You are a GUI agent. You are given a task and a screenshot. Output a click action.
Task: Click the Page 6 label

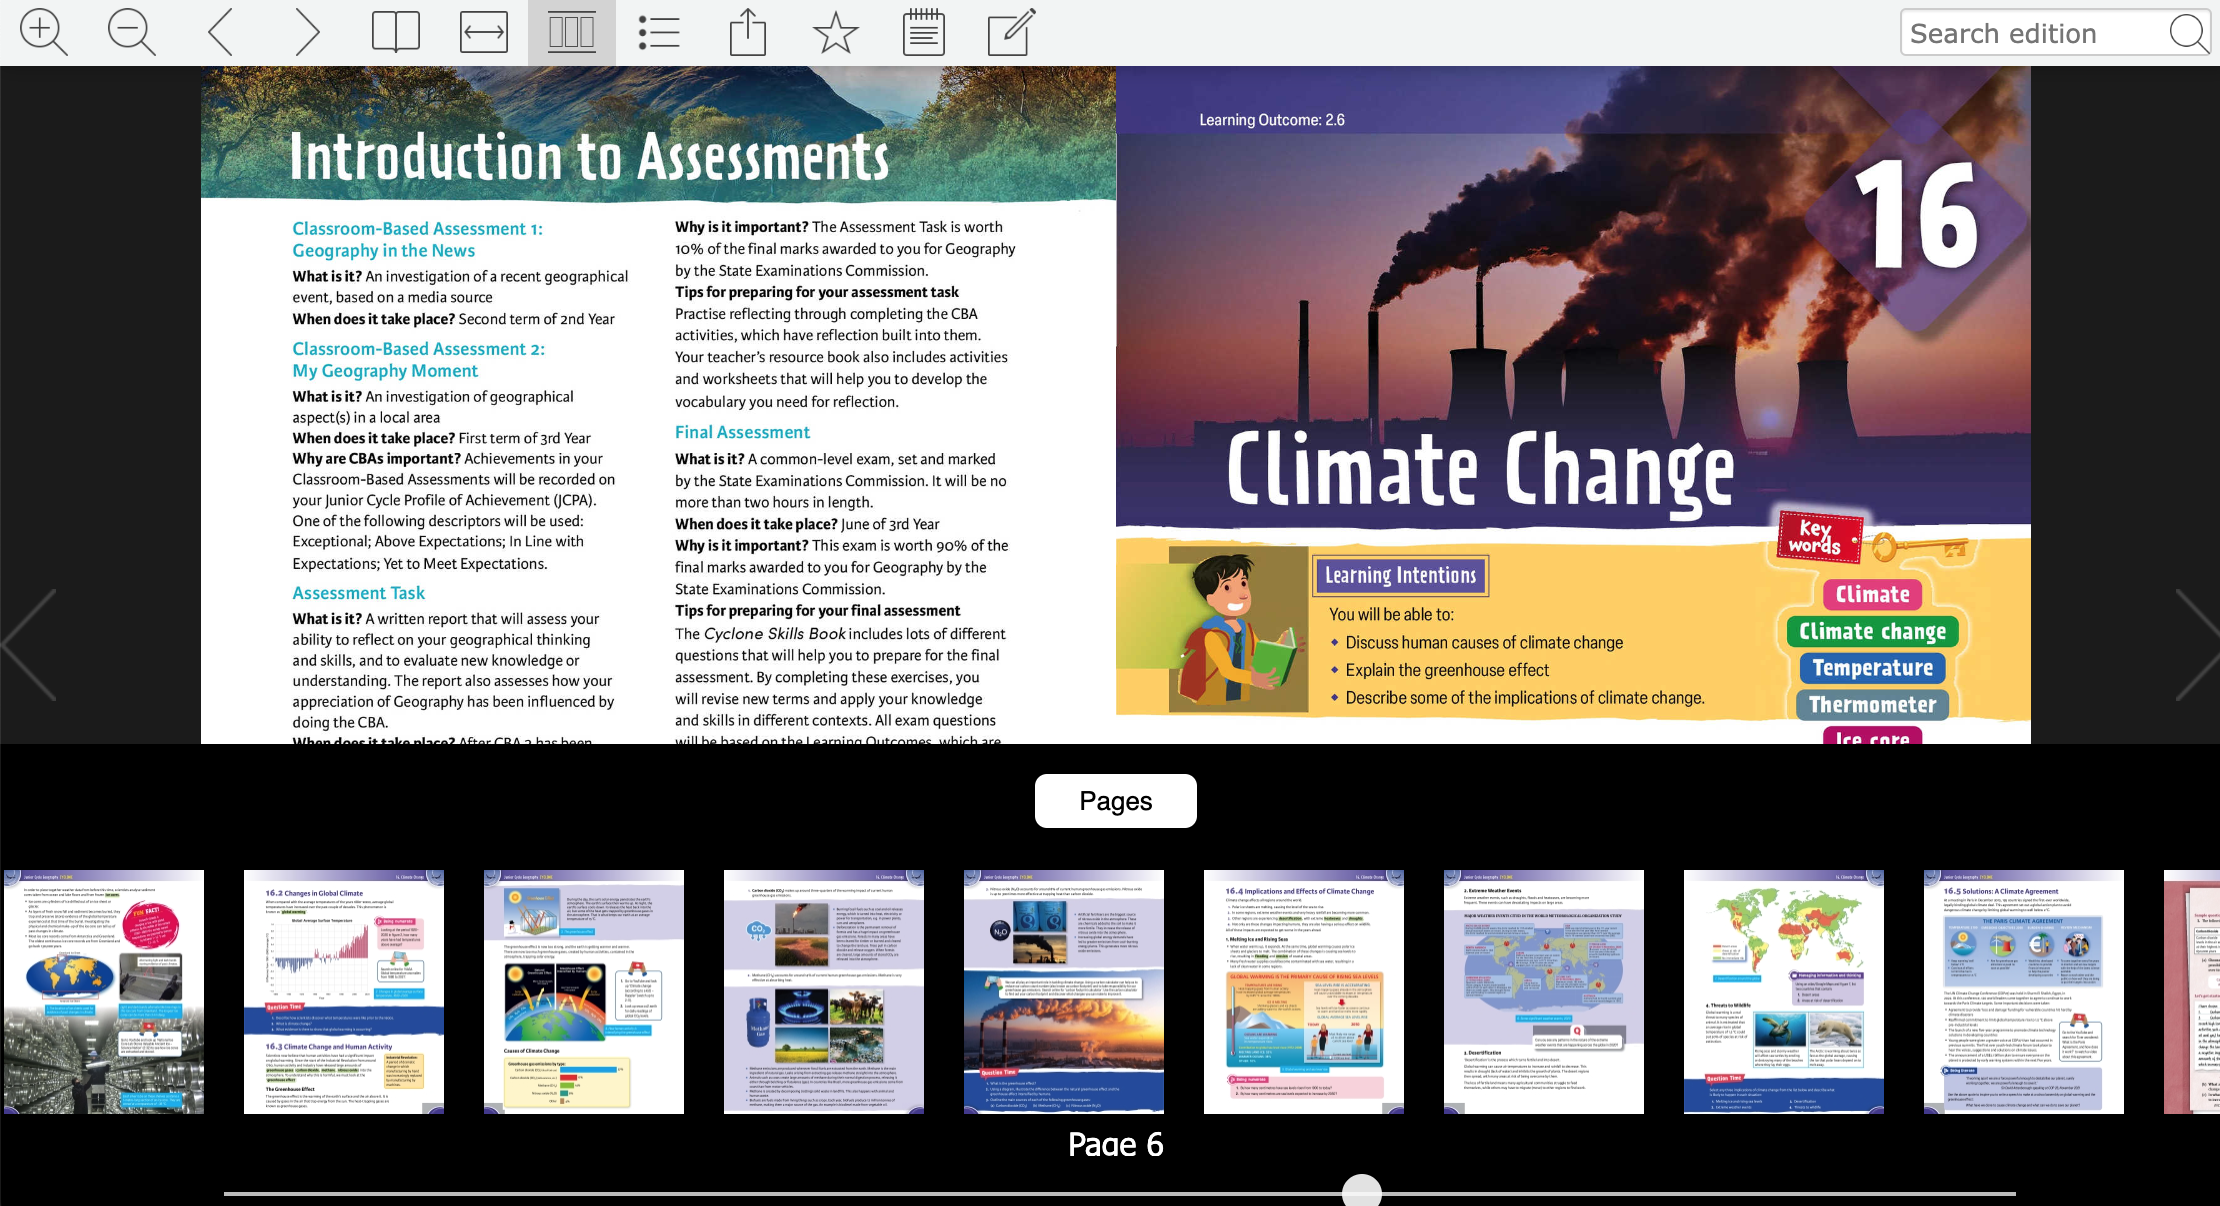1116,1144
